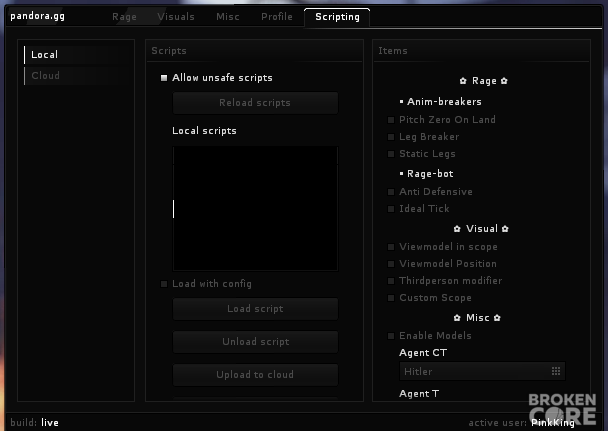Open the Visuals tab

click(x=176, y=17)
